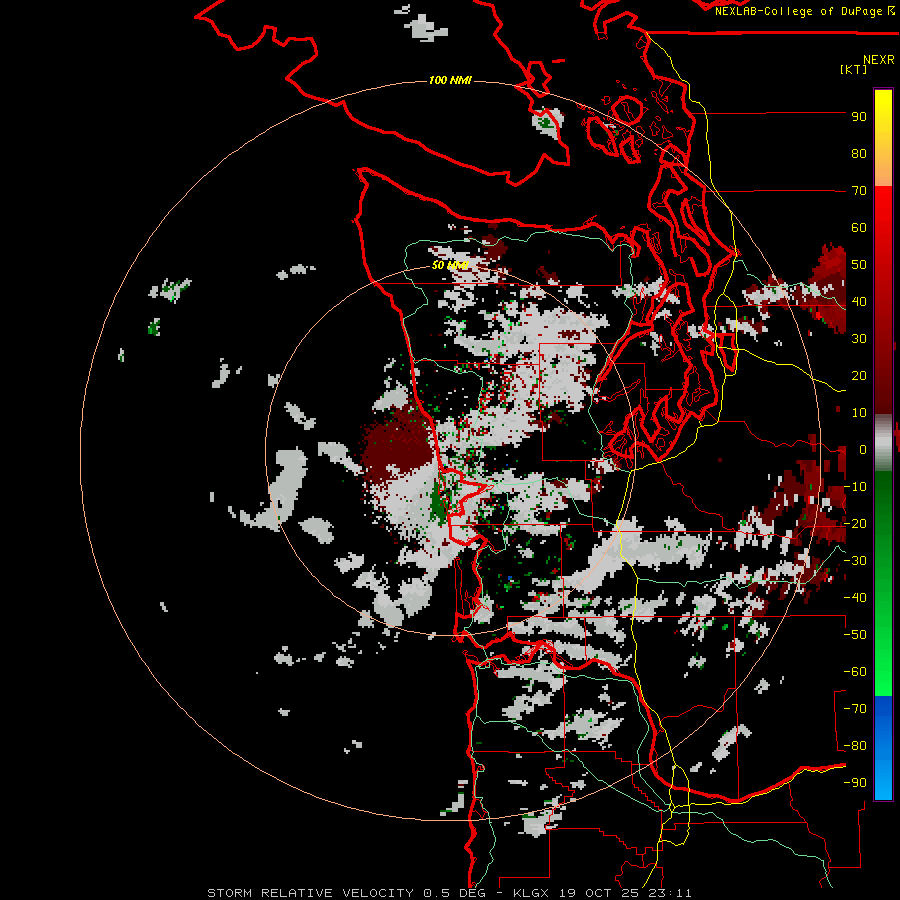The image size is (900, 900).
Task: Click the -10 value on the velocity scale
Action: pos(855,487)
